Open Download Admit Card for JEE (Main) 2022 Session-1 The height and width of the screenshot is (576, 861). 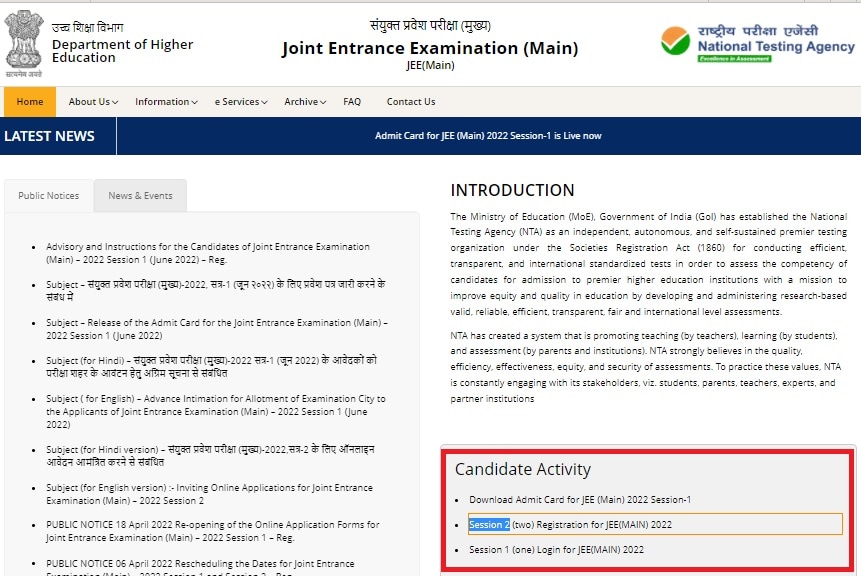580,500
